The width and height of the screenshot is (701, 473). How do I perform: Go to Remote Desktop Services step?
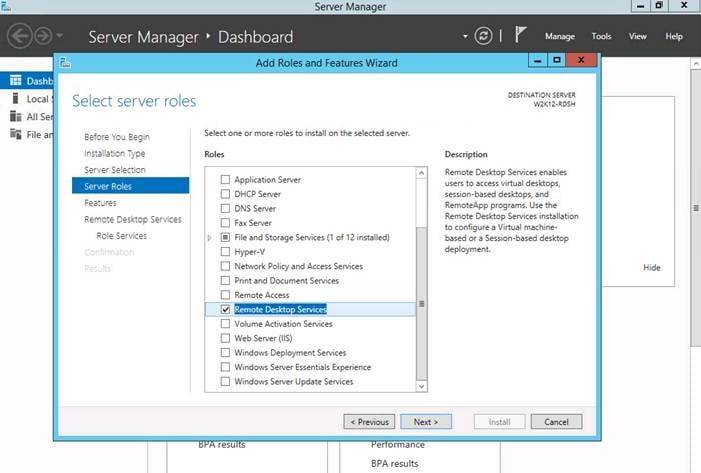point(133,219)
